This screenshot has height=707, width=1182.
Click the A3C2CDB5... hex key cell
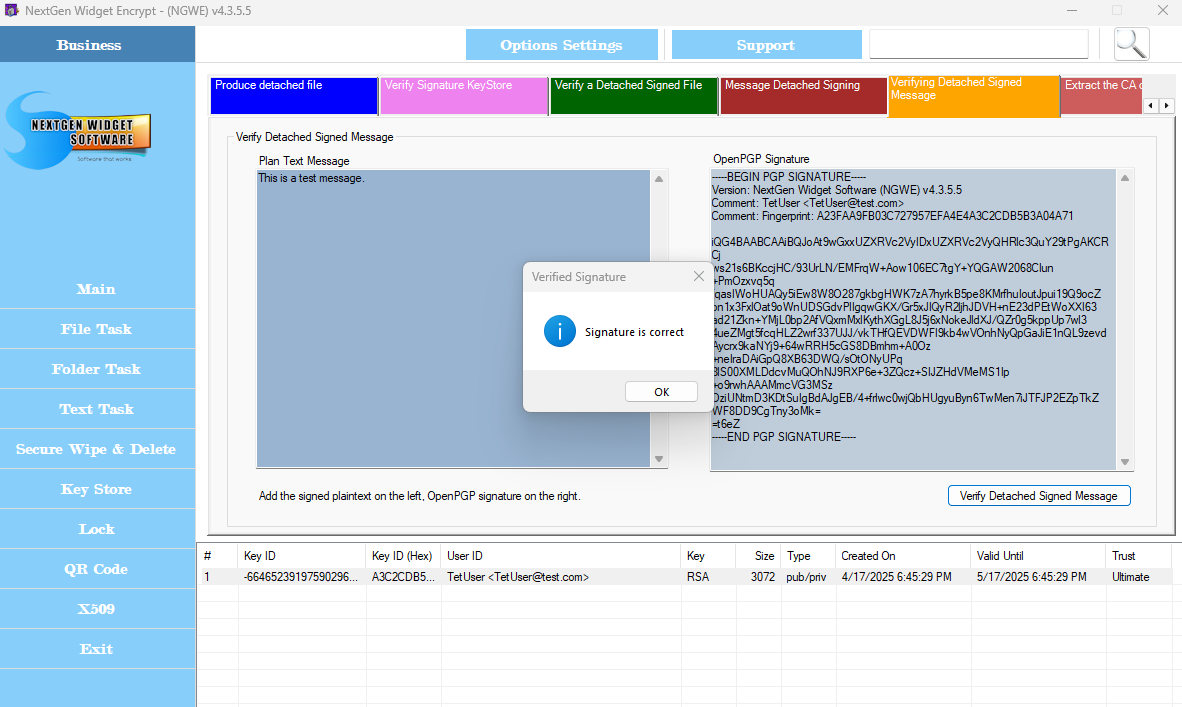[x=403, y=577]
